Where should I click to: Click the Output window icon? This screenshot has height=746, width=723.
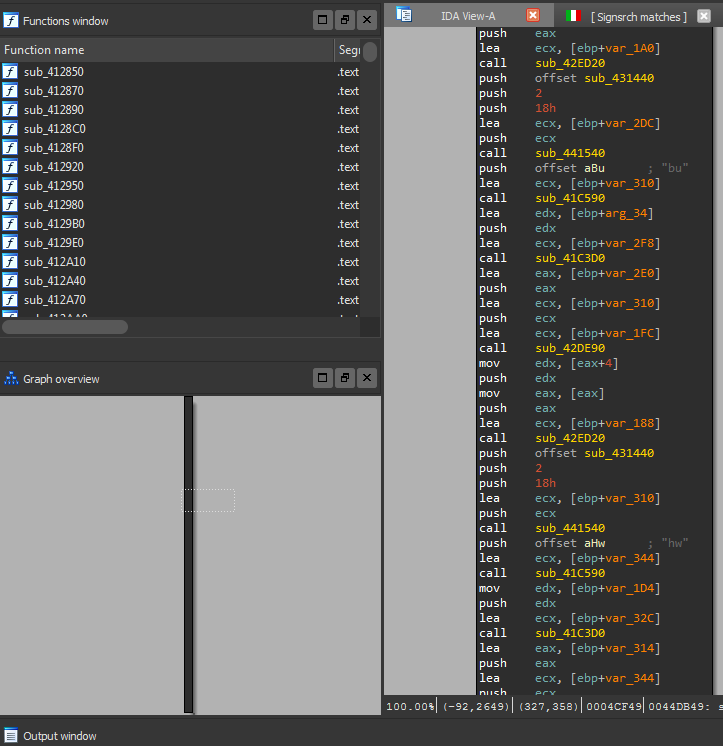click(x=11, y=736)
